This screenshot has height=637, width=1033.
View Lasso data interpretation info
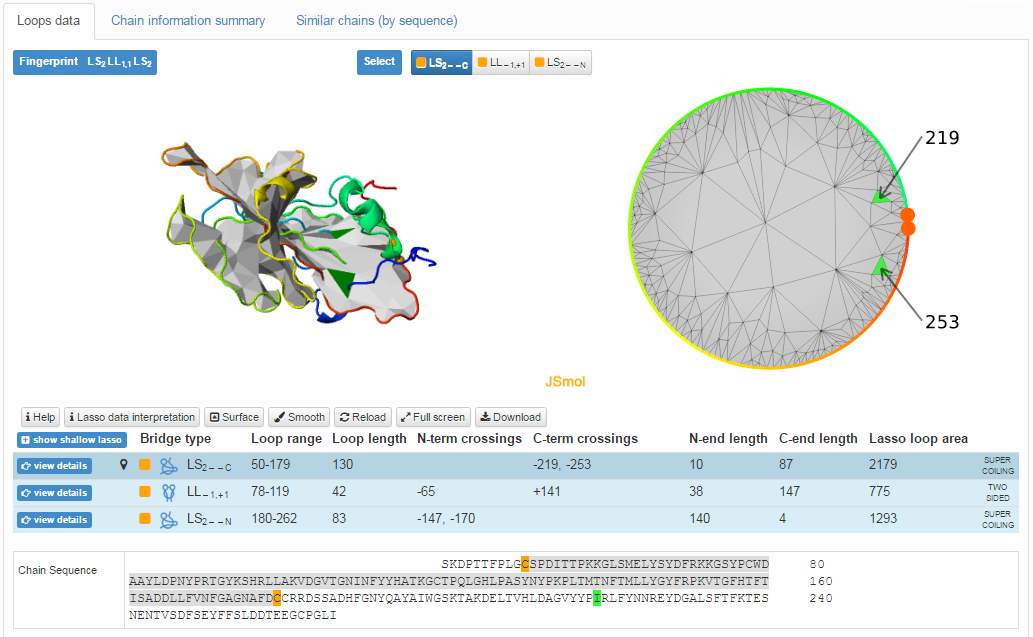pos(131,417)
